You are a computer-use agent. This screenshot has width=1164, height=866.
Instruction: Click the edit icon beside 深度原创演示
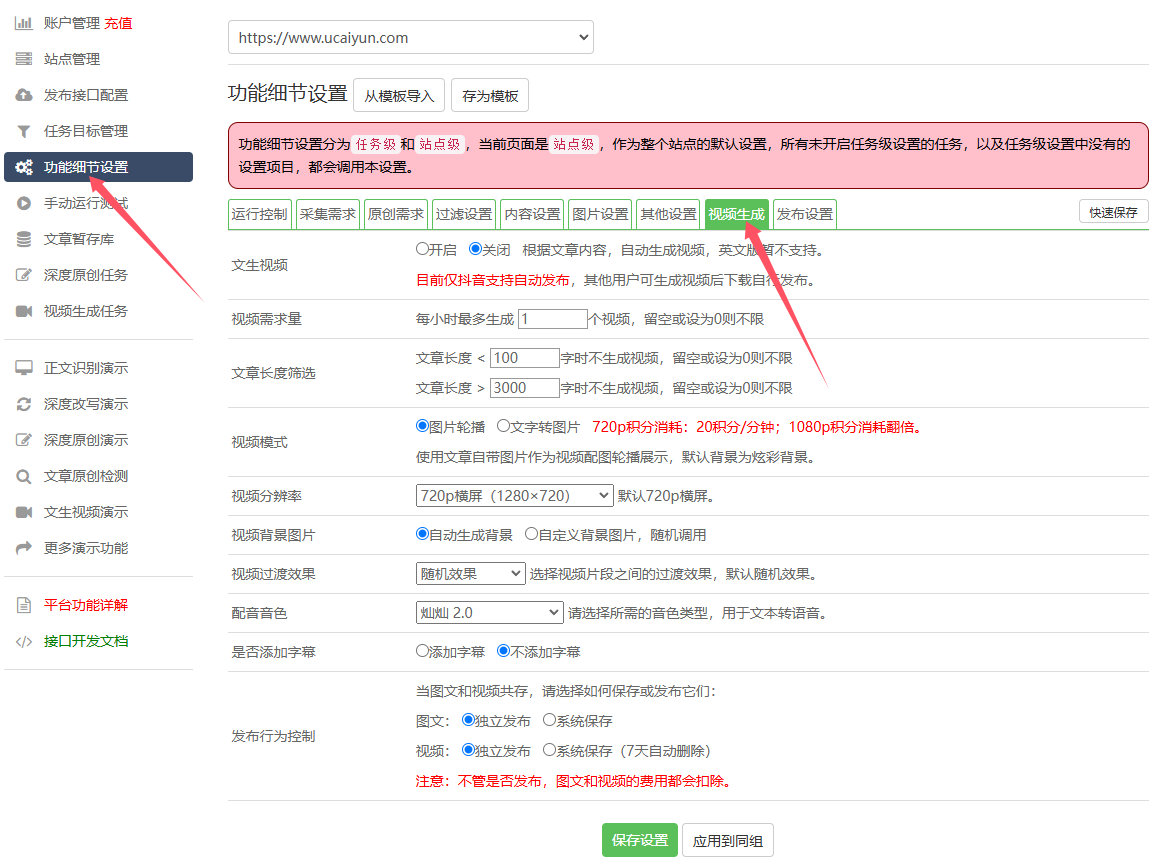(24, 440)
